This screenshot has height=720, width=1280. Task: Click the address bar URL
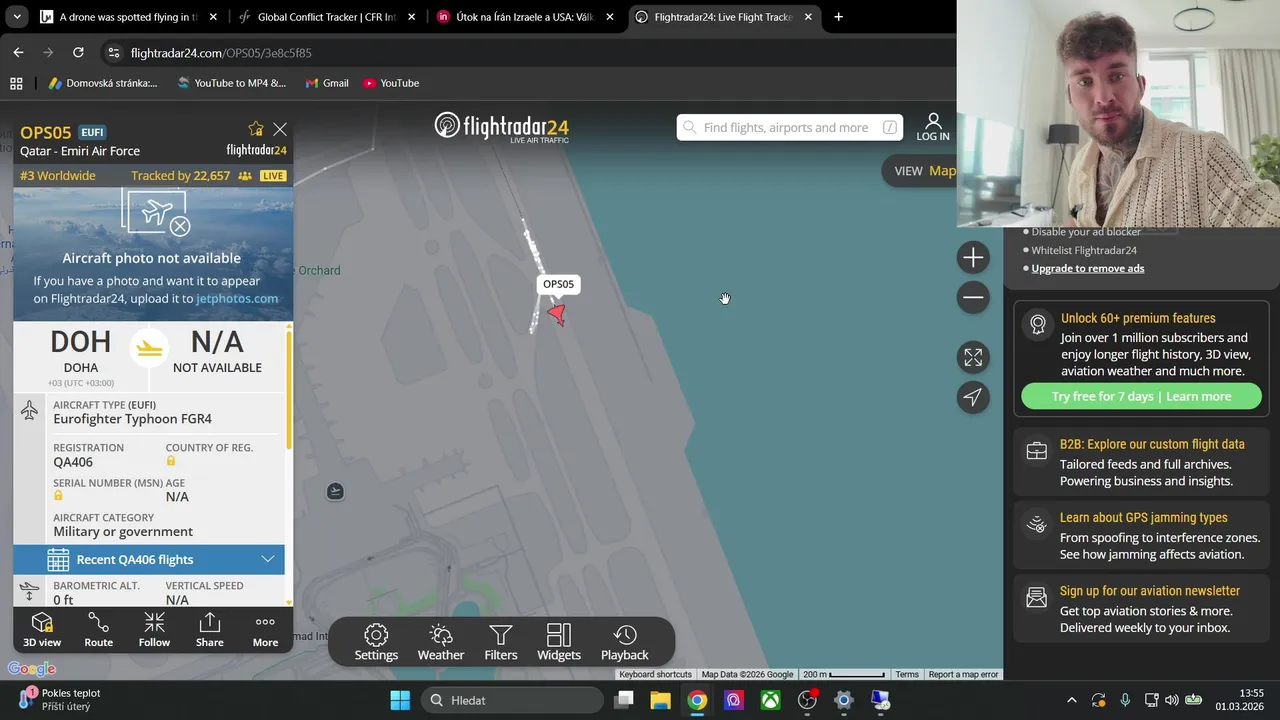[x=221, y=53]
